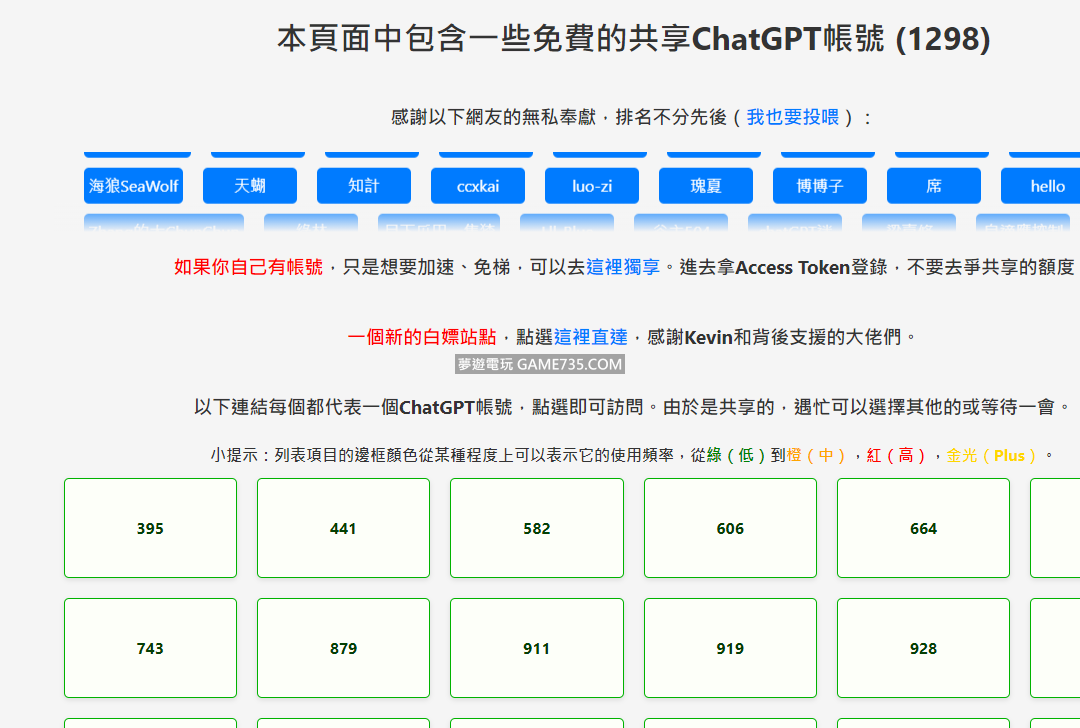Open account card 664
Viewport: 1080px width, 728px height.
[x=924, y=528]
